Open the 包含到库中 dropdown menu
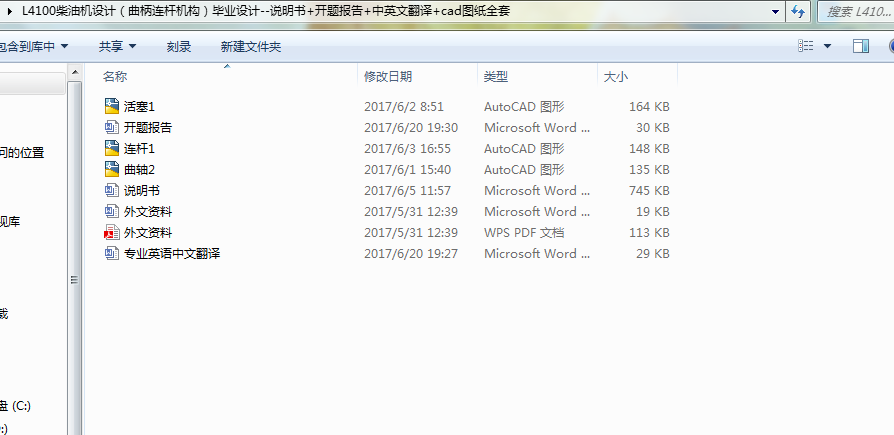 click(34, 47)
